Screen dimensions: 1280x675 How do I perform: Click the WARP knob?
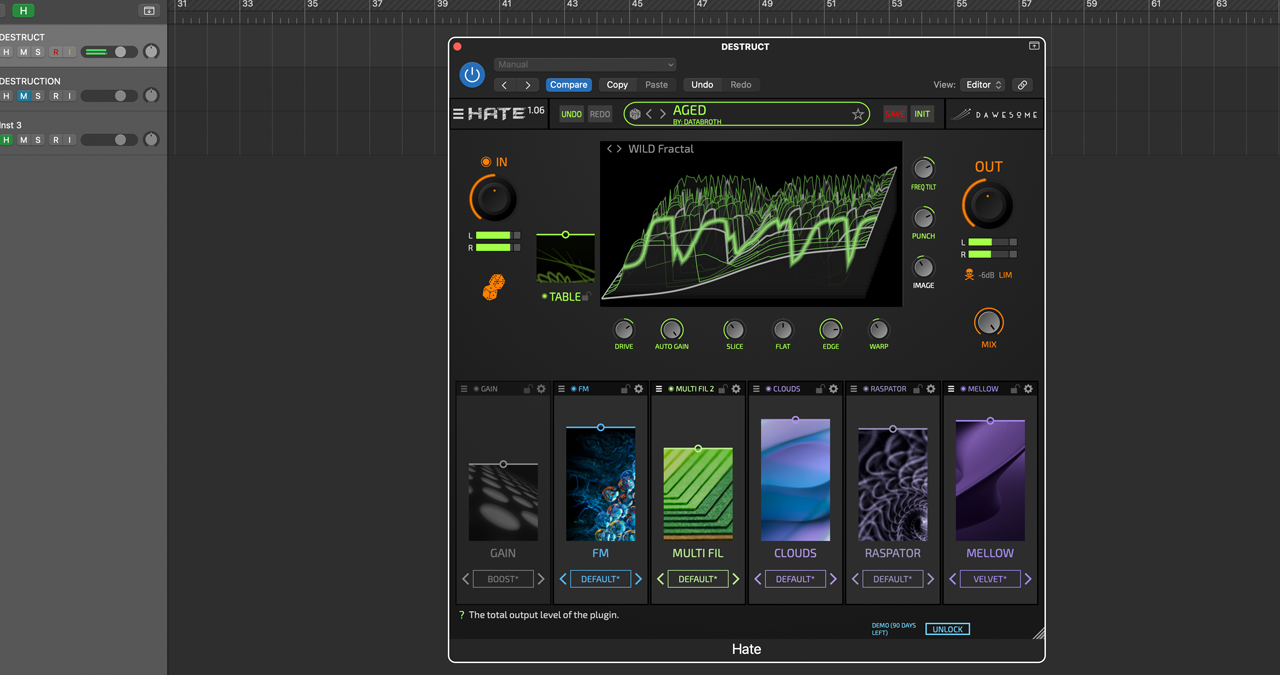[x=879, y=329]
